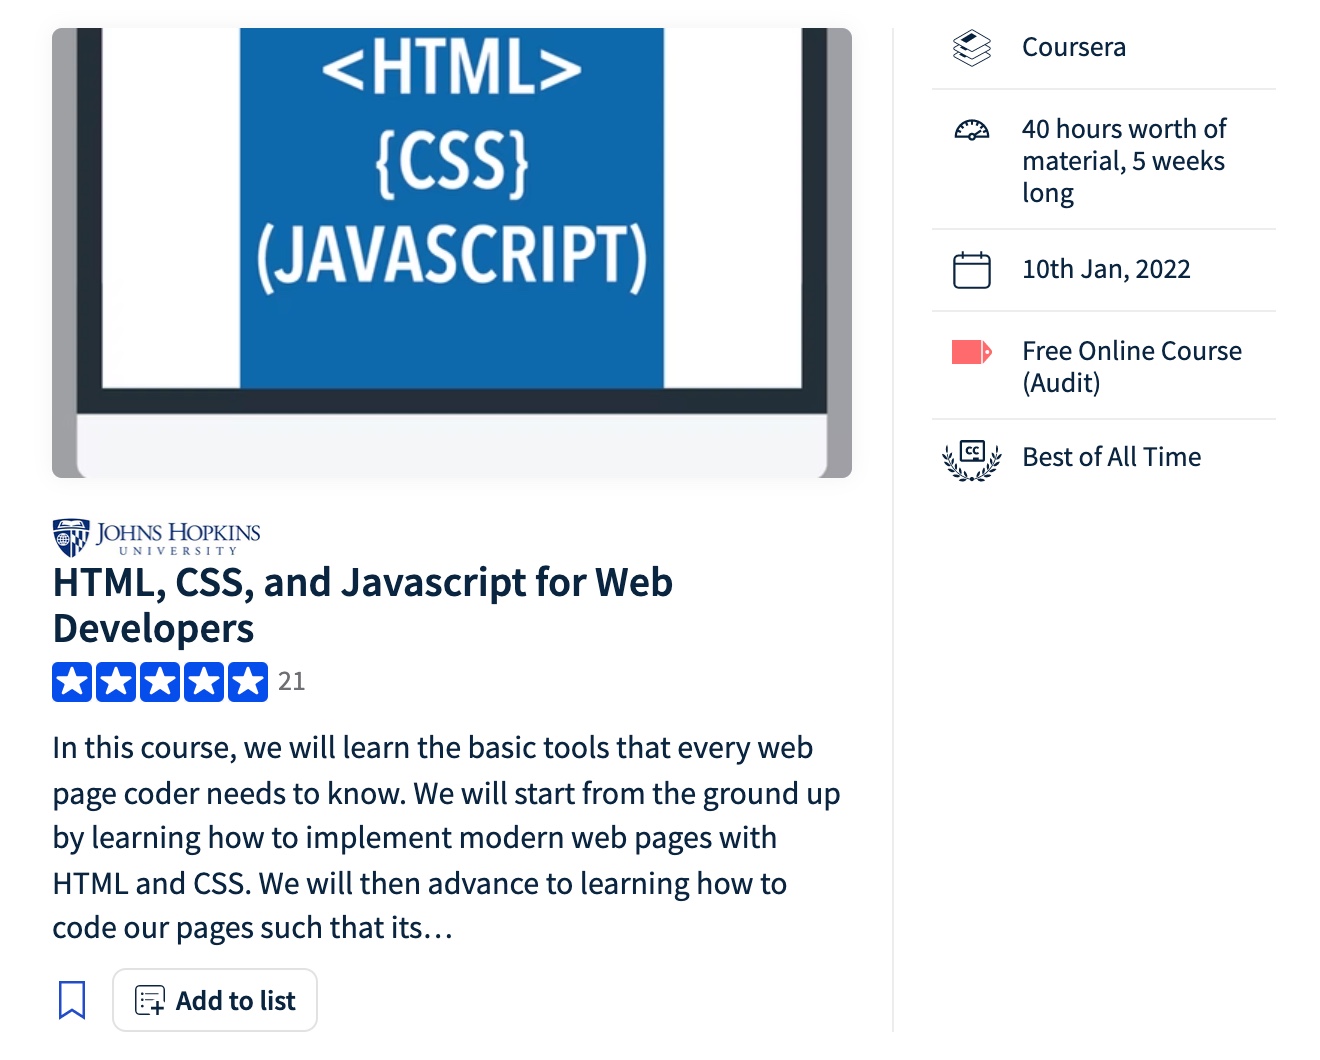The image size is (1320, 1060).
Task: Click the first star in the rating
Action: click(72, 682)
